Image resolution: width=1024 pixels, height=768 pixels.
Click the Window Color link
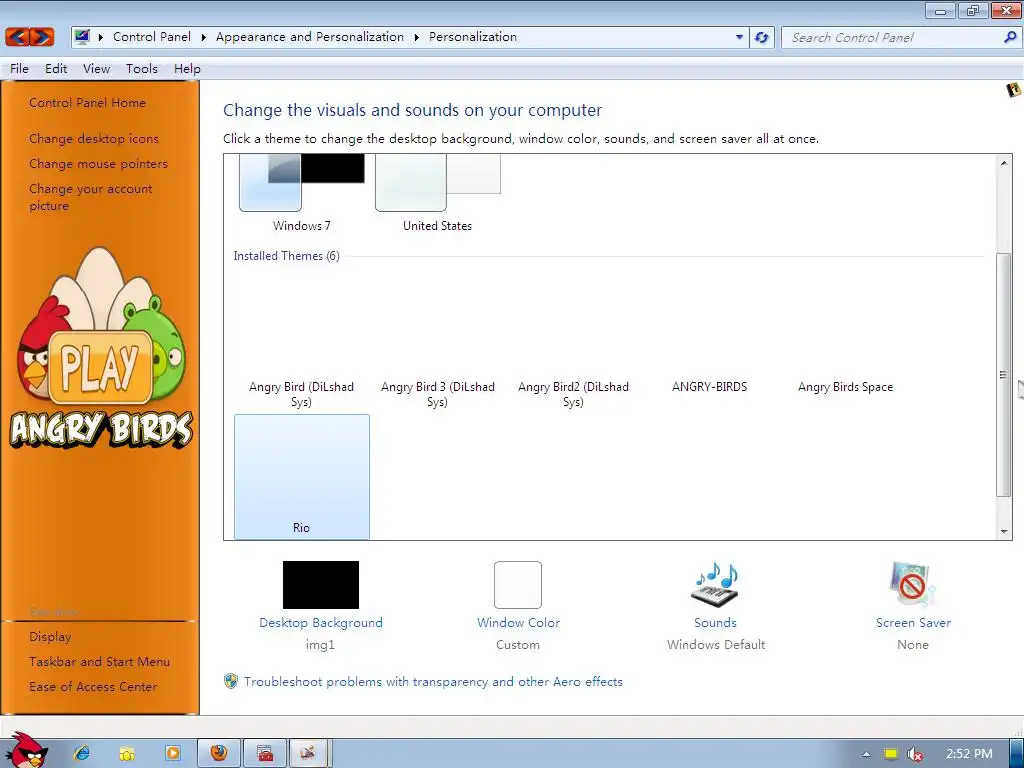tap(519, 622)
